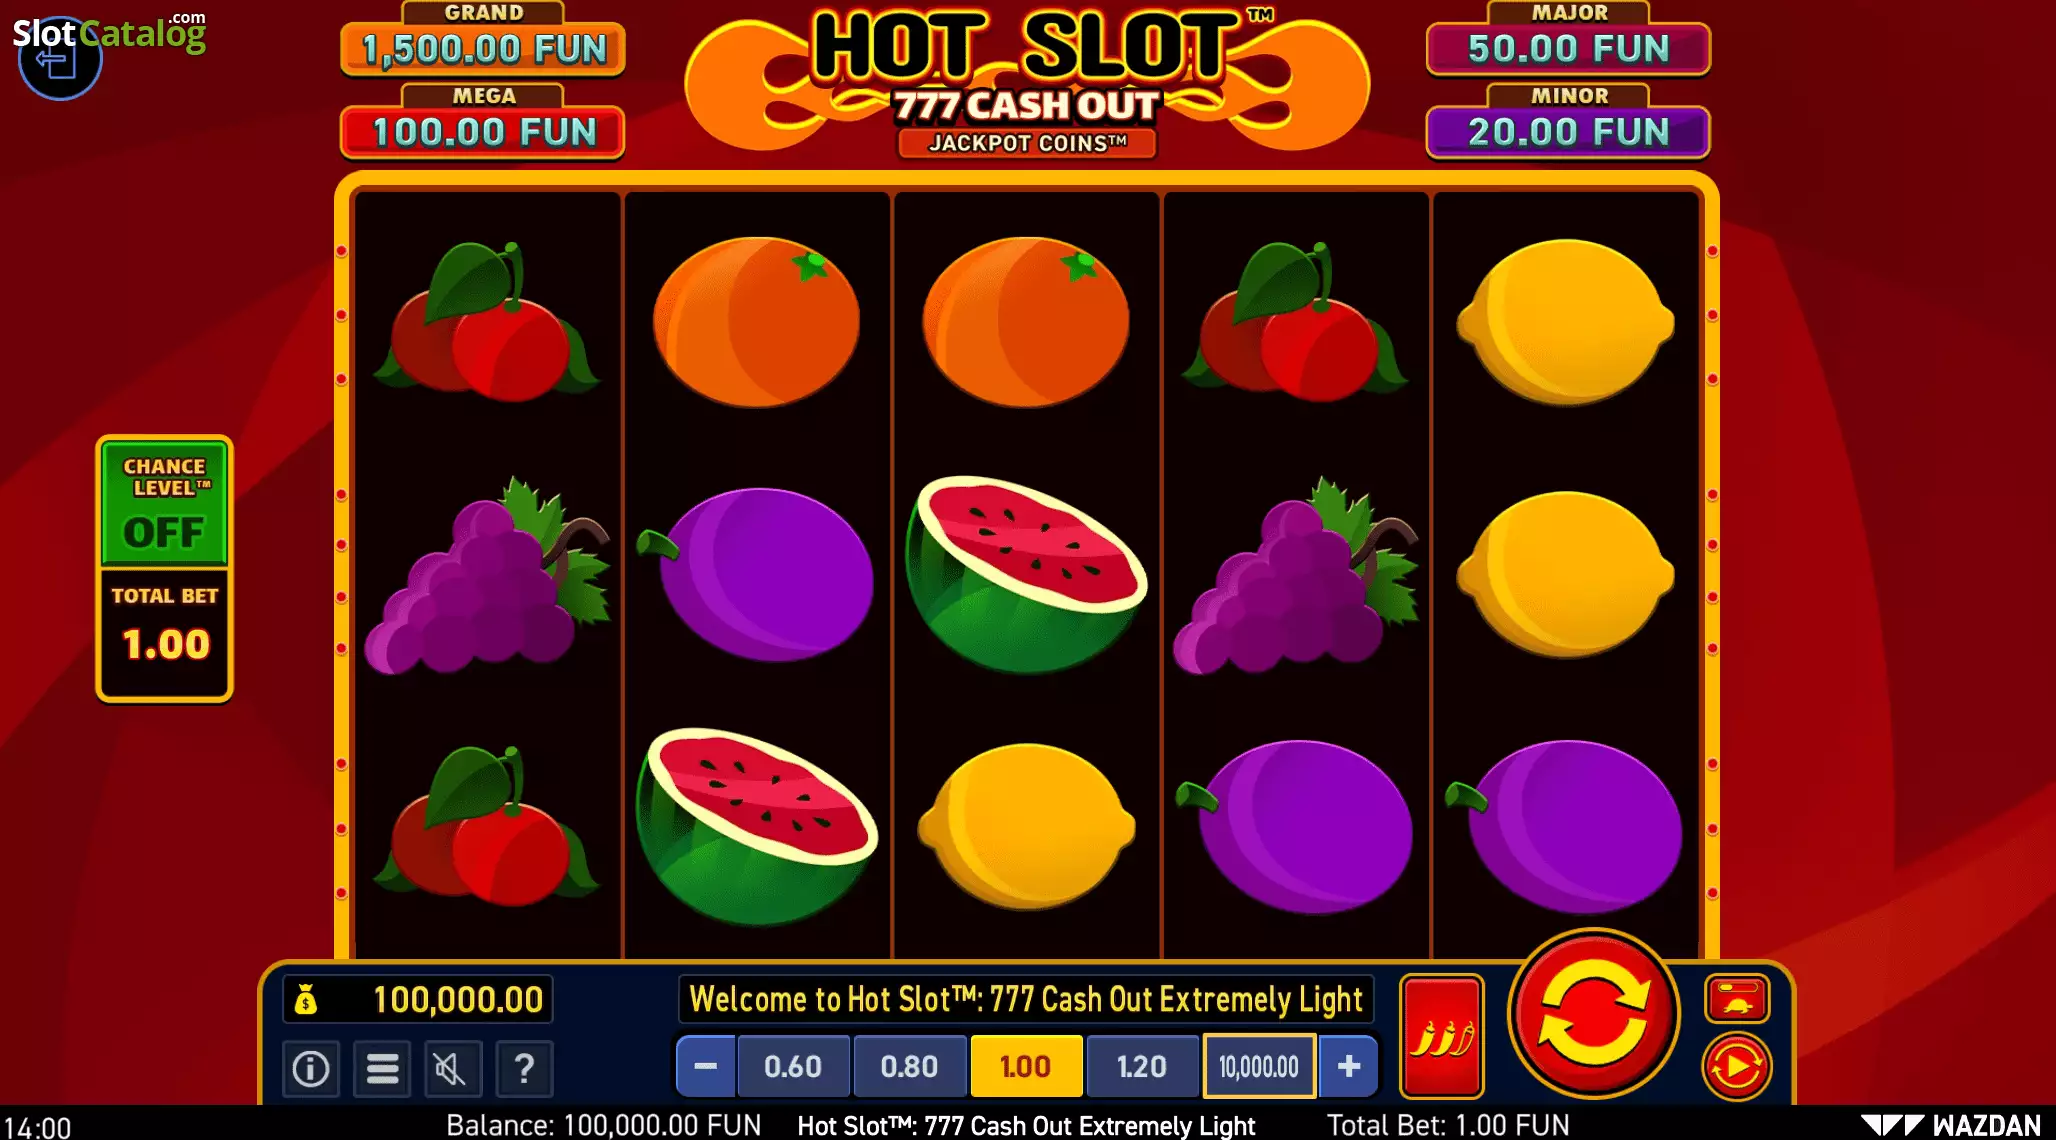
Task: Decrease bet with the minus button
Action: point(706,1067)
